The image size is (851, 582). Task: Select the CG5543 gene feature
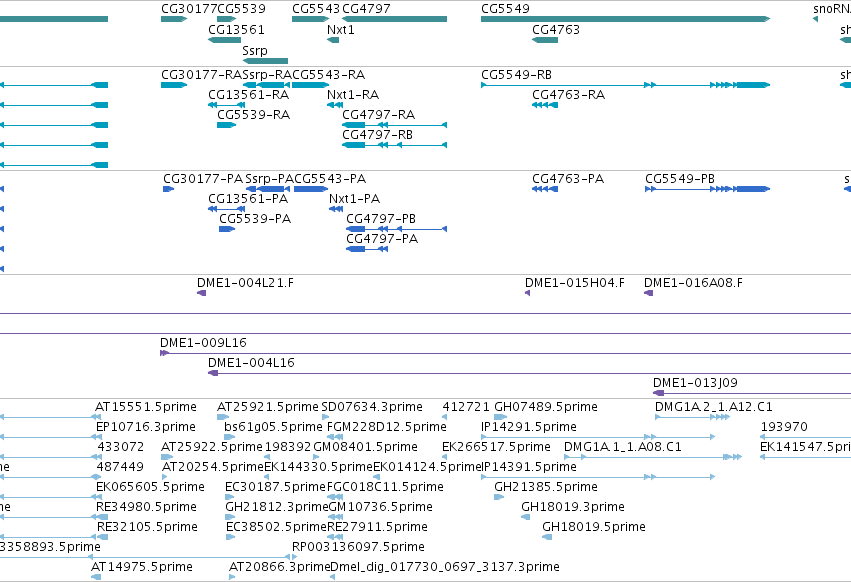pos(310,19)
